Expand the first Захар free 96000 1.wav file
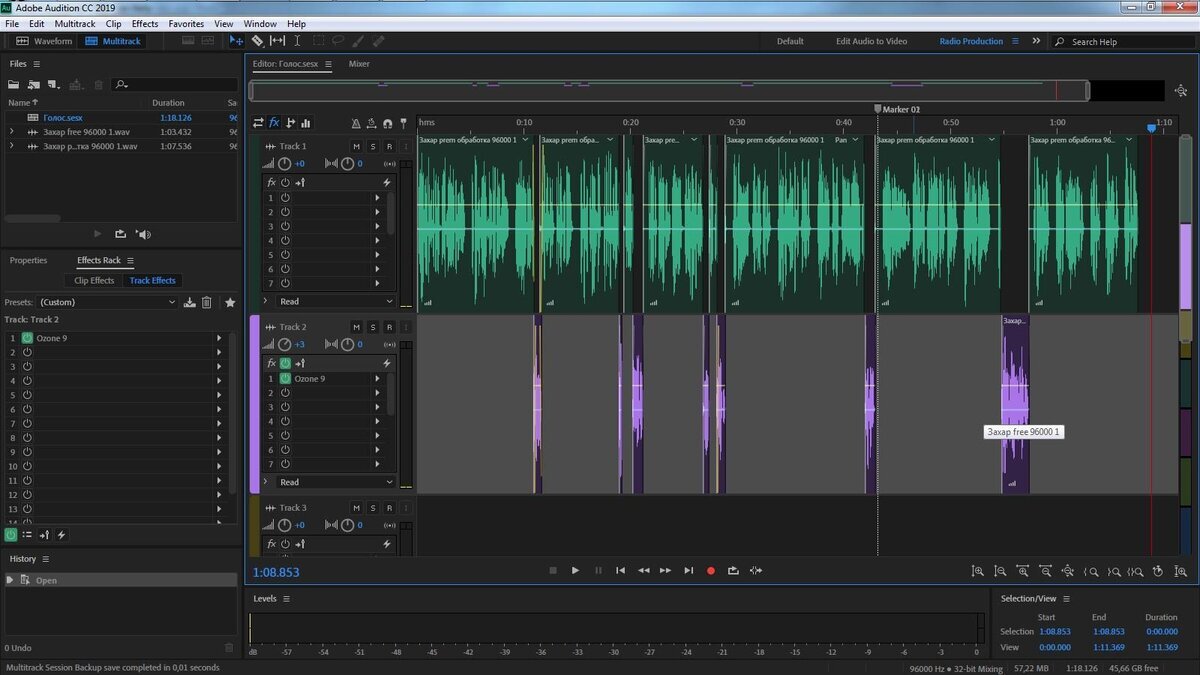Viewport: 1200px width, 675px height. 11,132
